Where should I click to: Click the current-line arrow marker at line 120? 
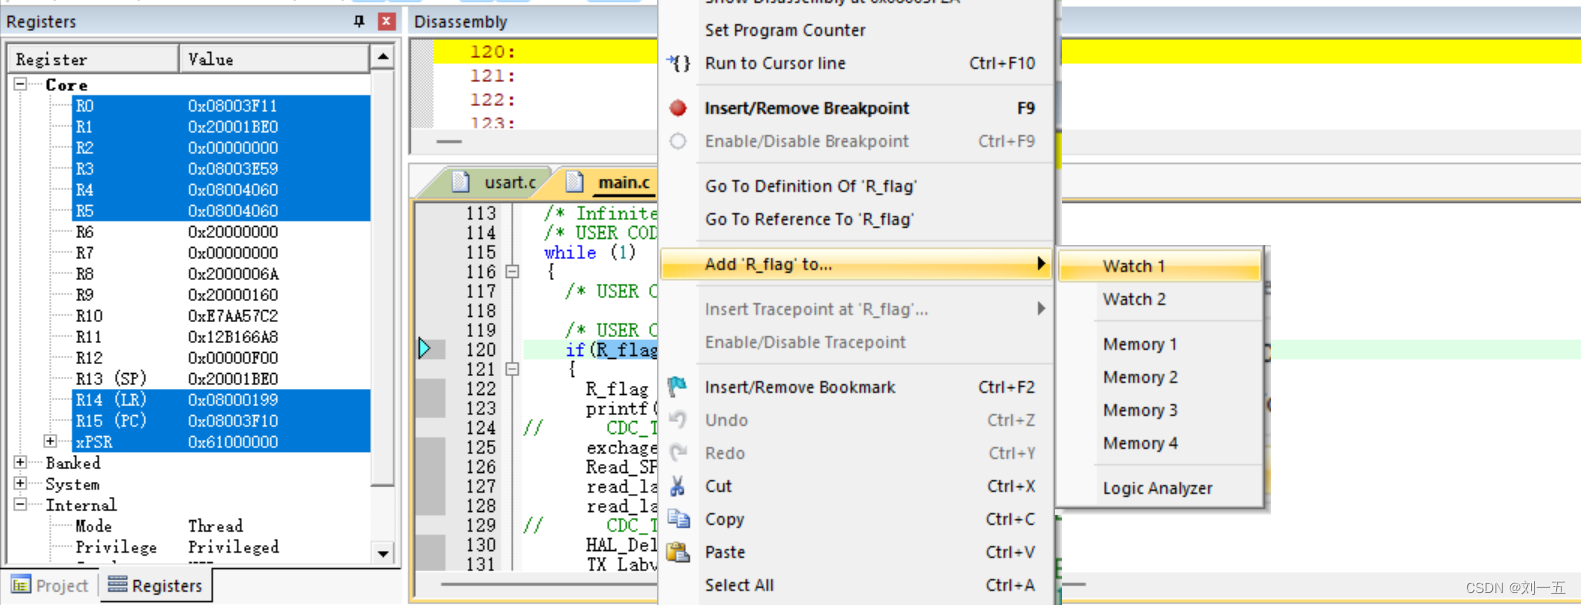coord(425,348)
